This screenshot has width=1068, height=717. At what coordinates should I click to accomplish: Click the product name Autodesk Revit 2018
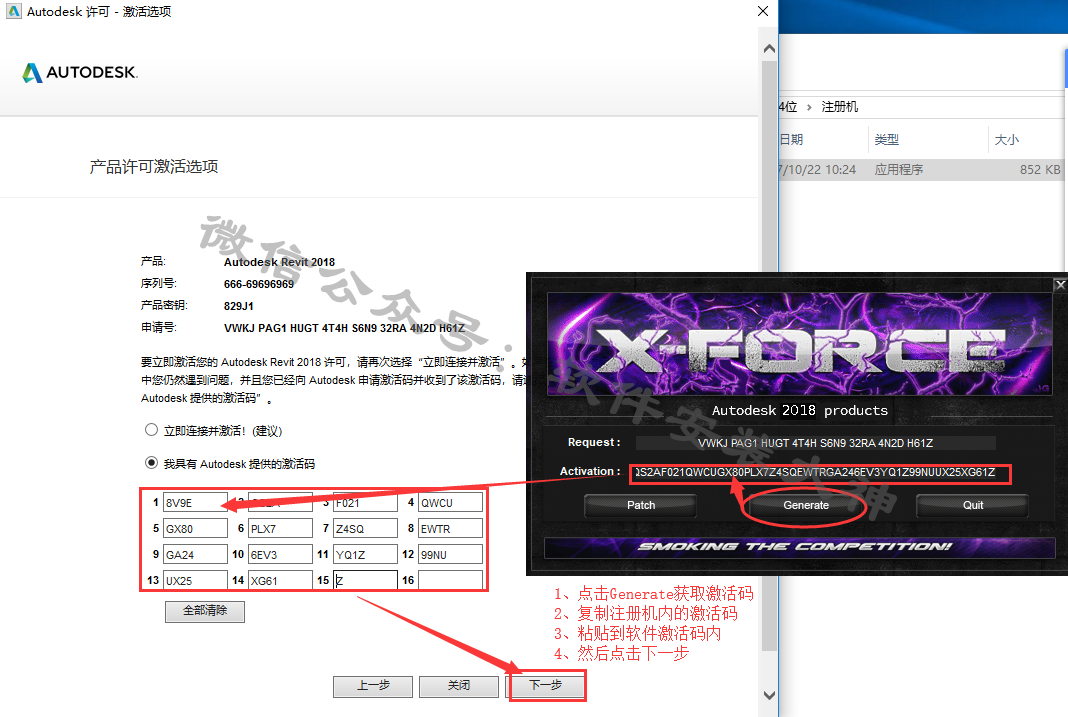click(x=279, y=262)
